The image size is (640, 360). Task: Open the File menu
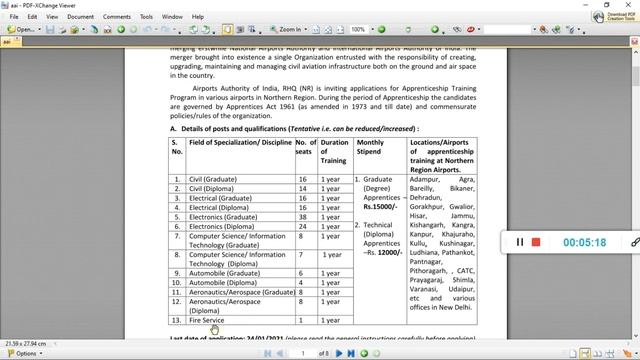coord(14,17)
